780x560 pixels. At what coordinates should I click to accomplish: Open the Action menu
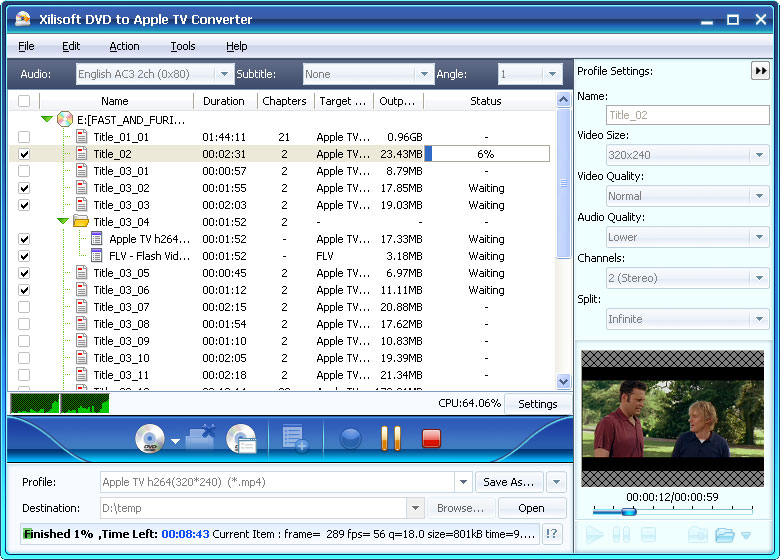click(x=124, y=46)
